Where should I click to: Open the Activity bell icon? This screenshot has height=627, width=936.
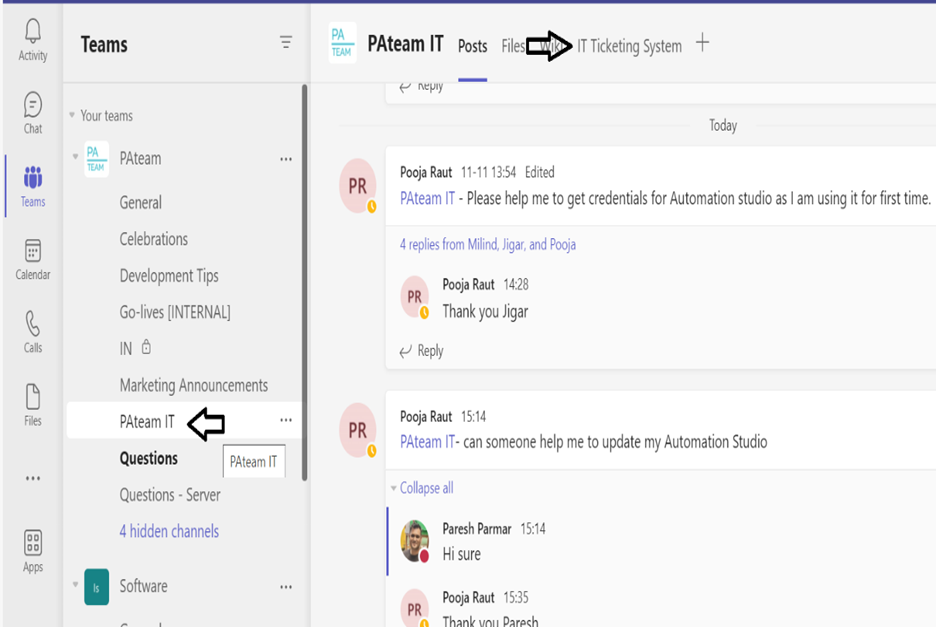pyautogui.click(x=33, y=39)
